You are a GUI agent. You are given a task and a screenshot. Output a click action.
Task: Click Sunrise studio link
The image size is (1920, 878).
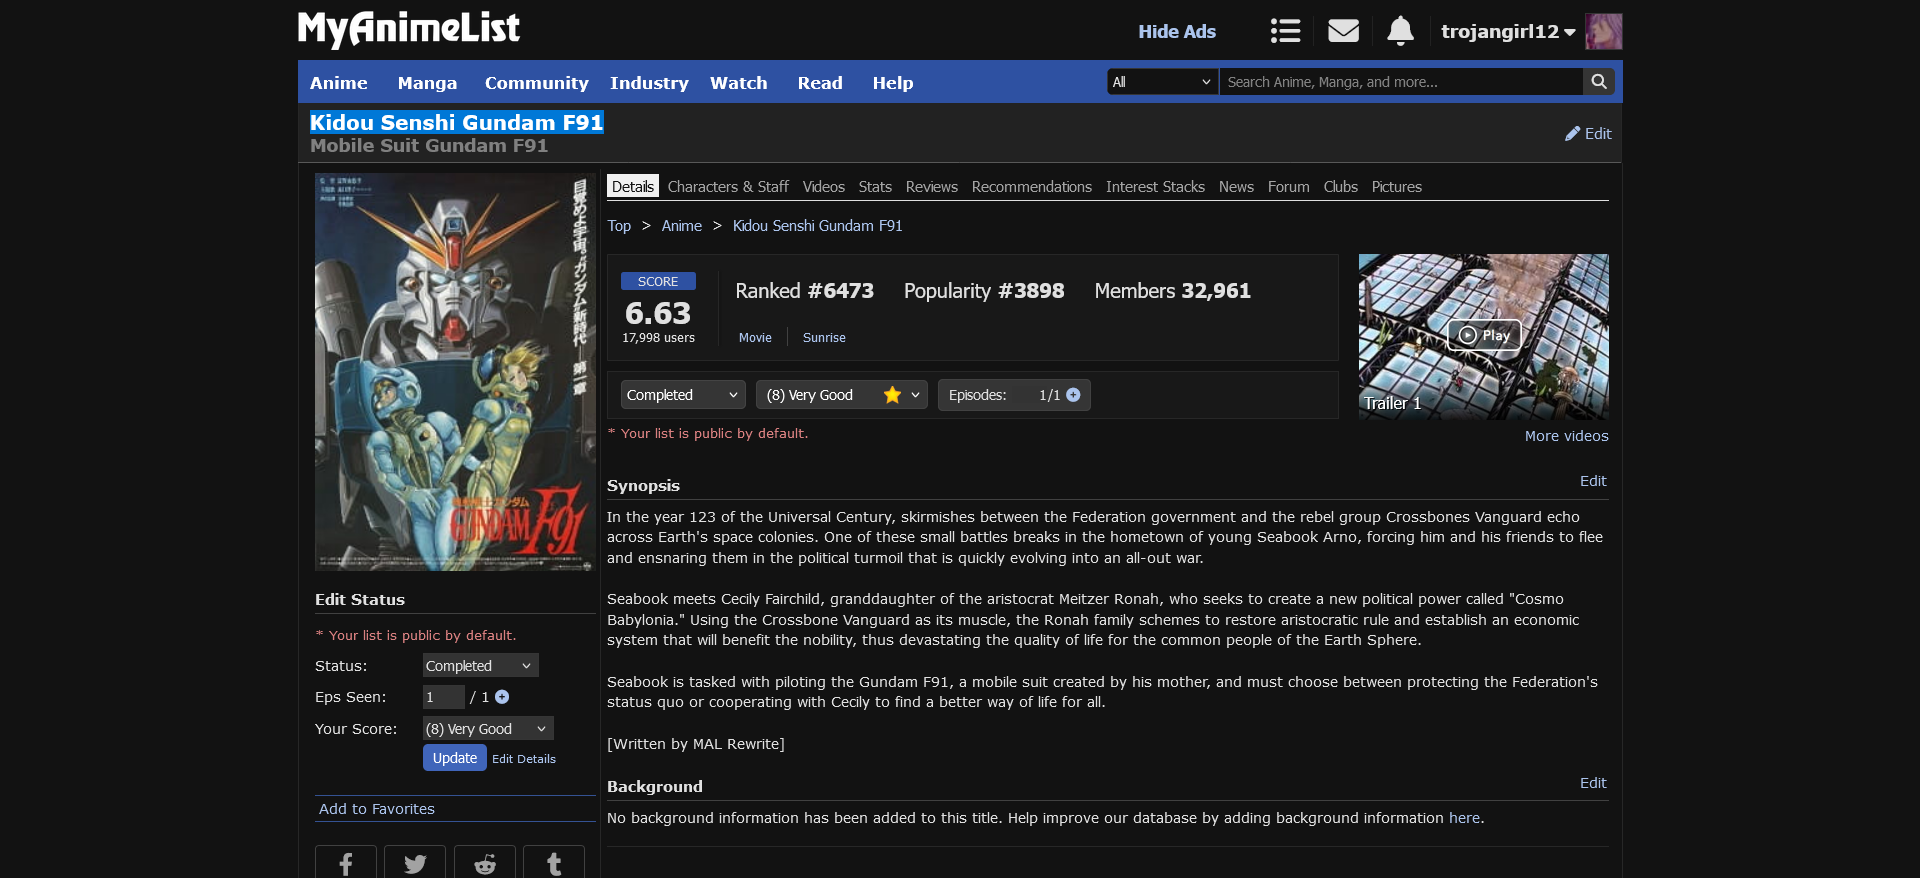click(824, 338)
